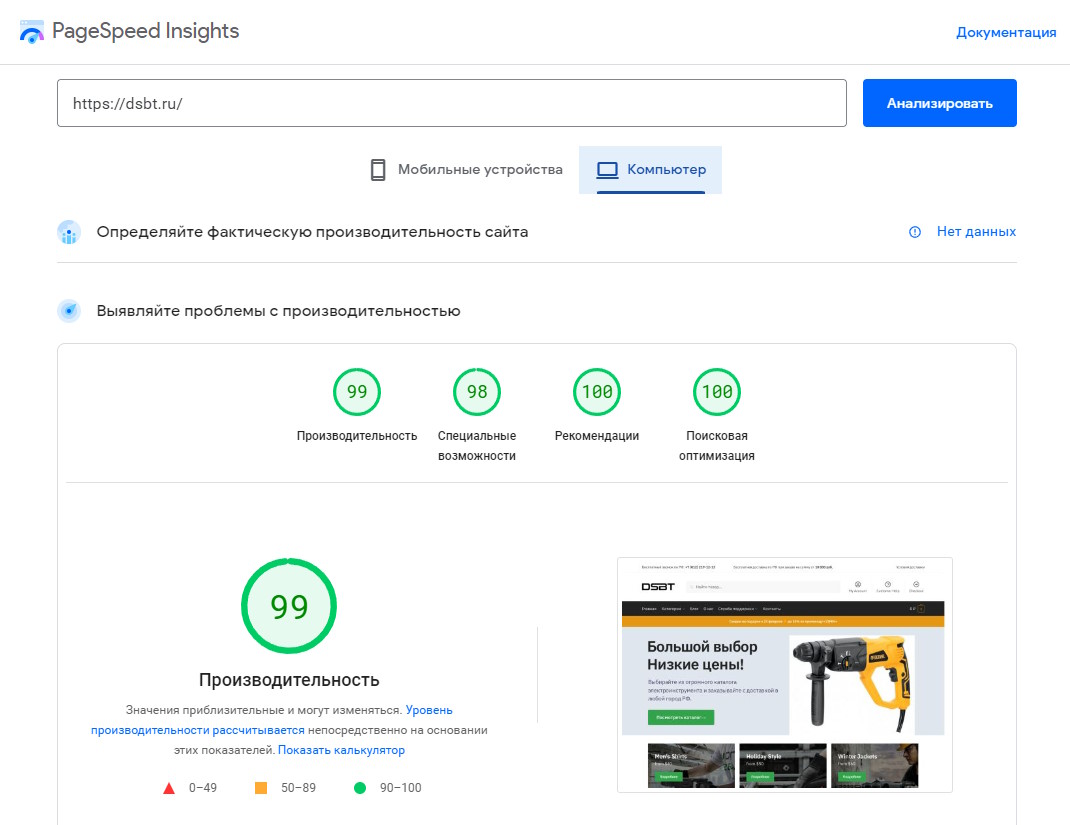This screenshot has width=1070, height=825.
Task: Open the Документация link
Action: coord(1006,32)
